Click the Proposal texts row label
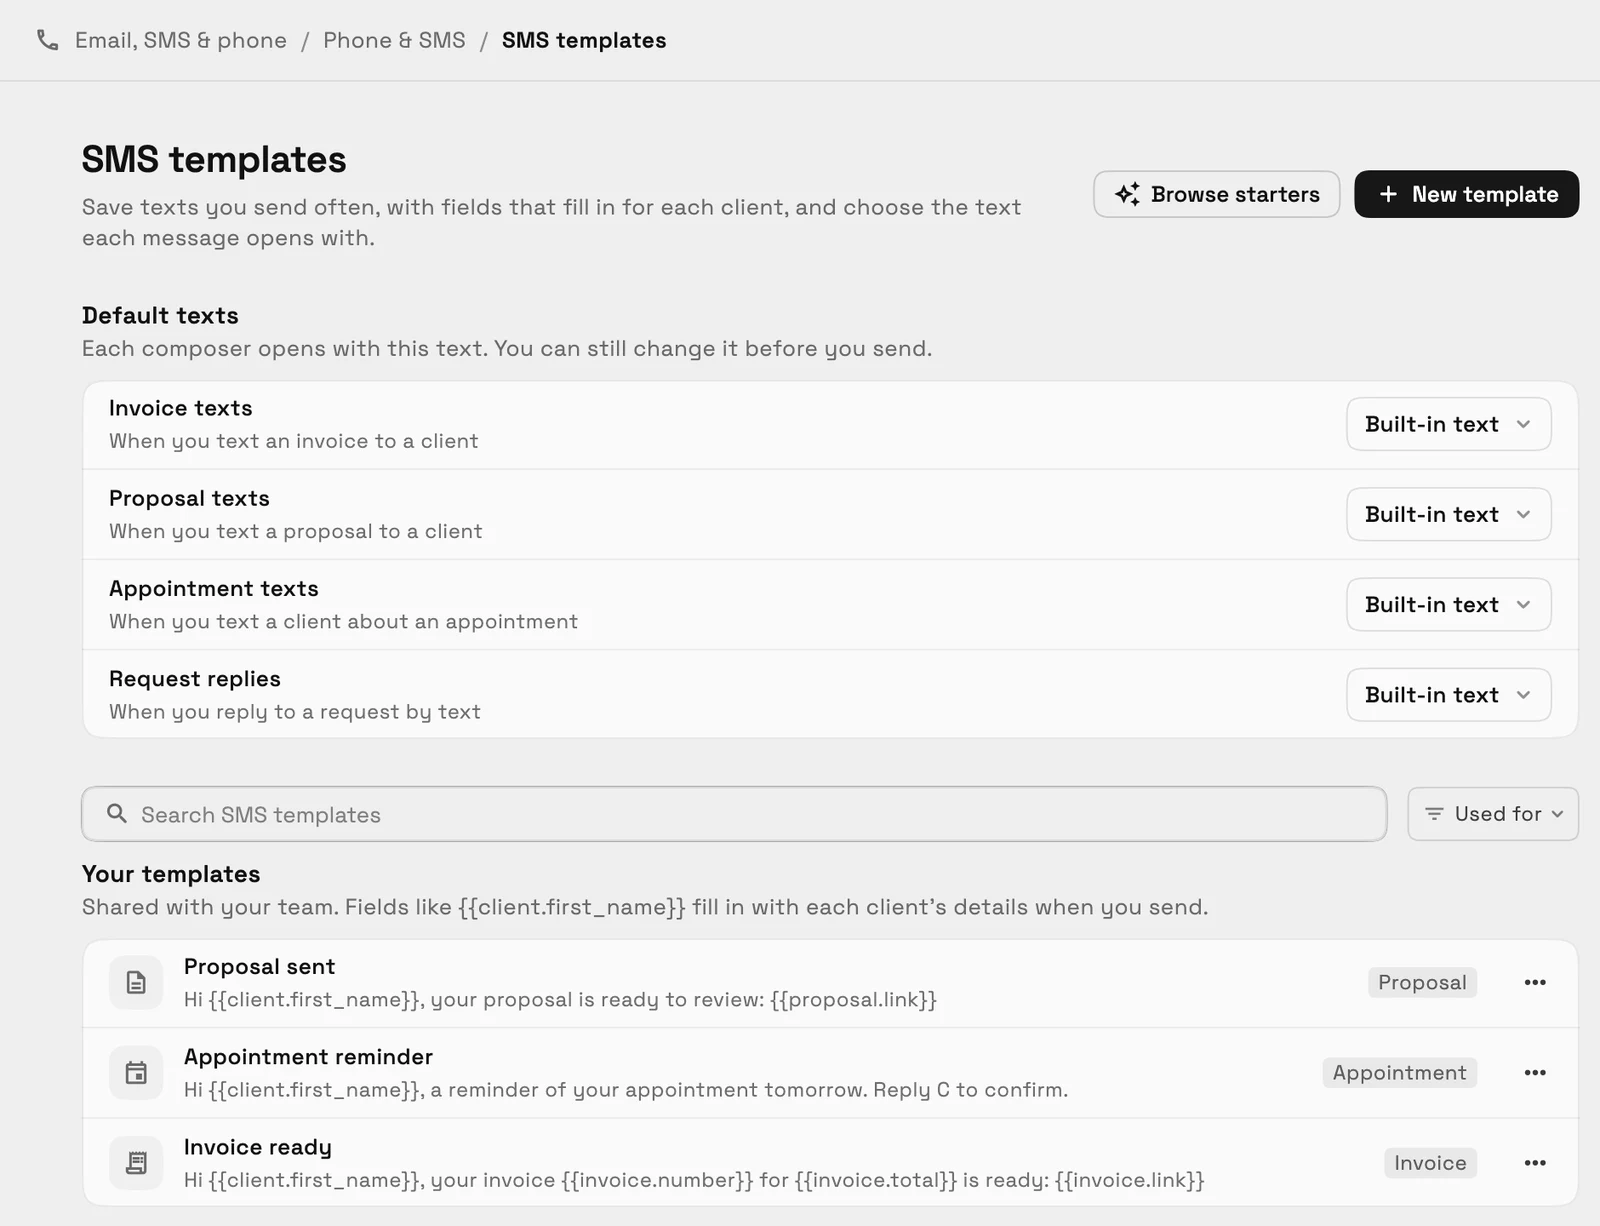 coord(189,498)
